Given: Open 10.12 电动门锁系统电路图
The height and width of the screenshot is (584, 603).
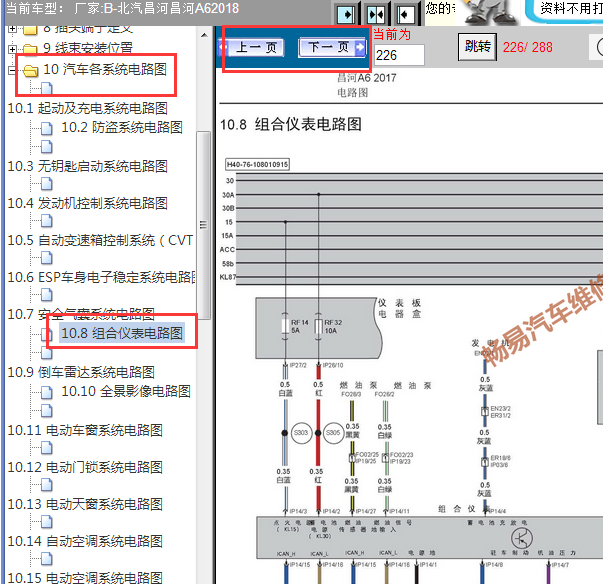Looking at the screenshot, I should pyautogui.click(x=85, y=467).
